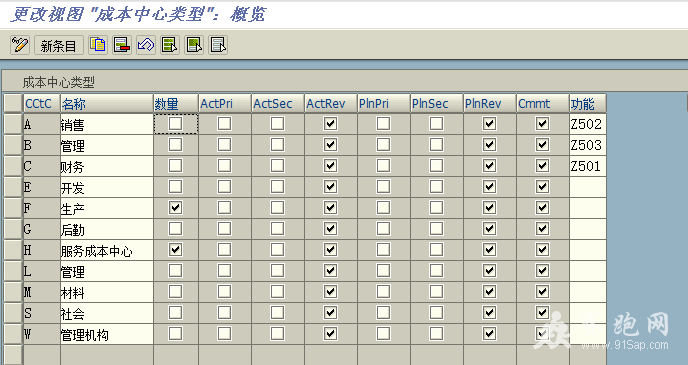
Task: Click the select block toolbar icon
Action: coord(194,45)
